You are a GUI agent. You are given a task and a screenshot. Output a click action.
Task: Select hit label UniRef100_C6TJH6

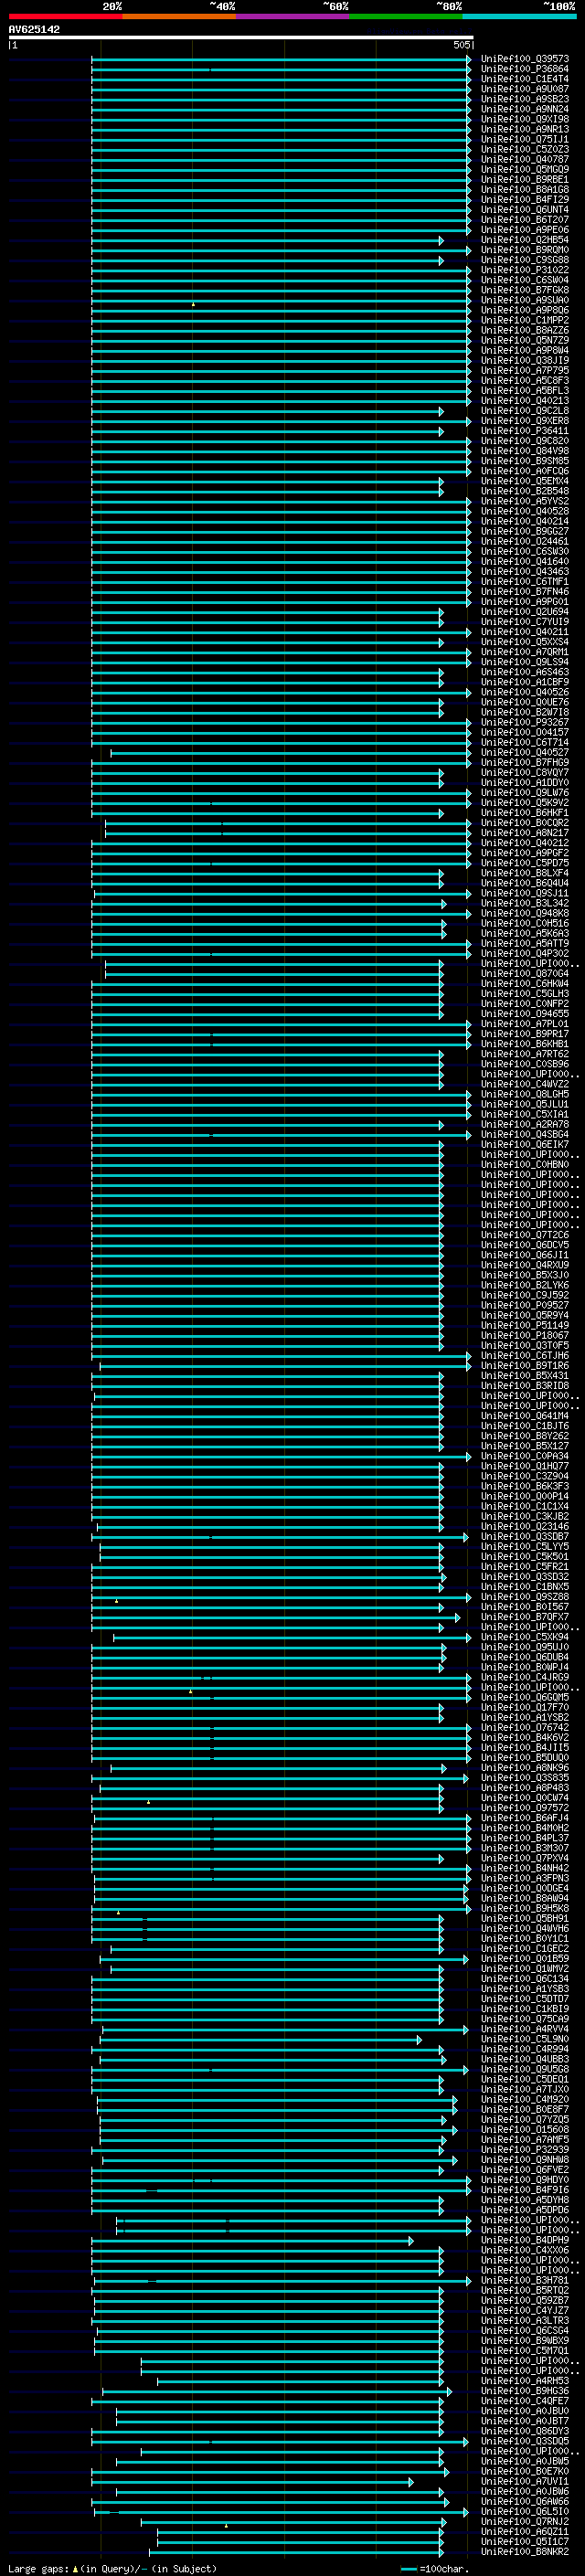[524, 1355]
